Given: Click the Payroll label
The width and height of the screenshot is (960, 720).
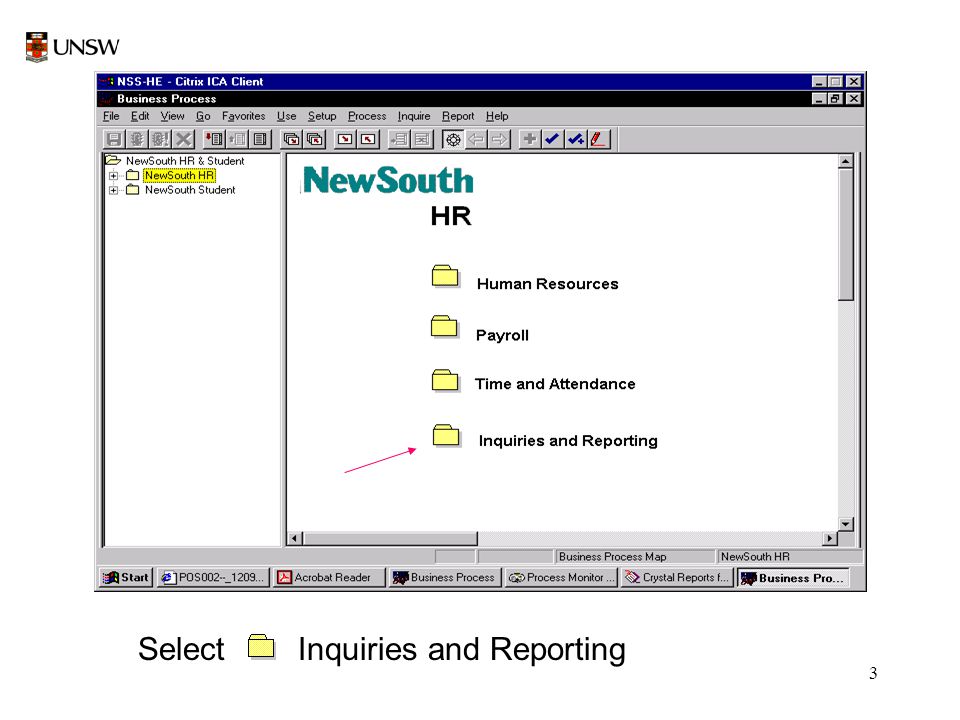Looking at the screenshot, I should 502,336.
